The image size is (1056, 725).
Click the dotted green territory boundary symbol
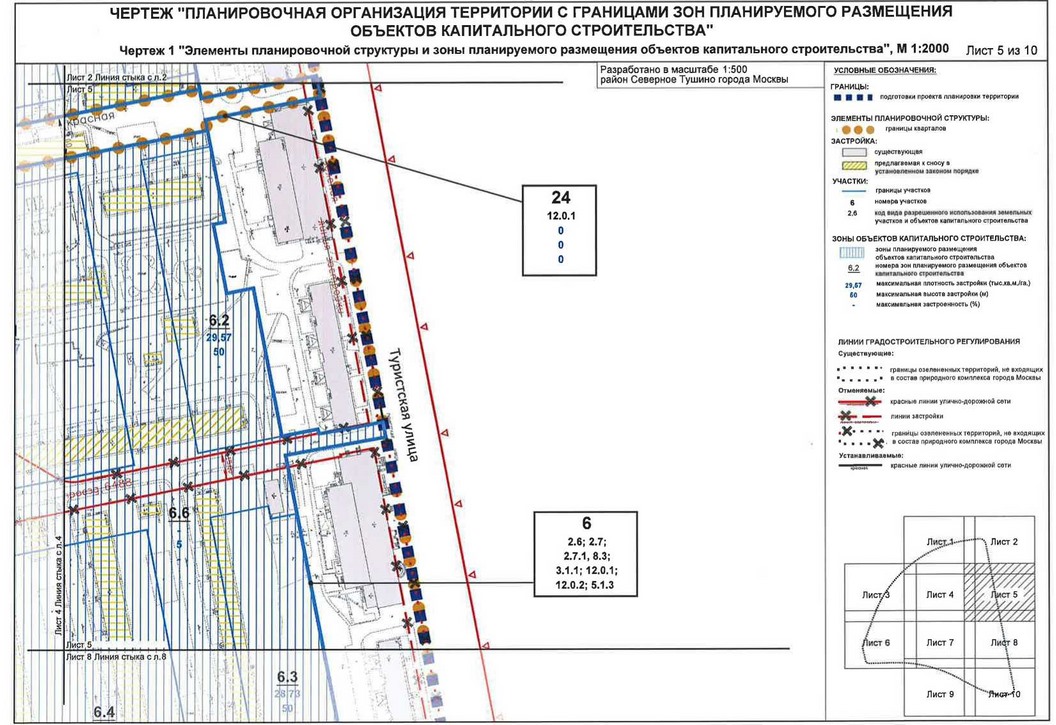859,374
